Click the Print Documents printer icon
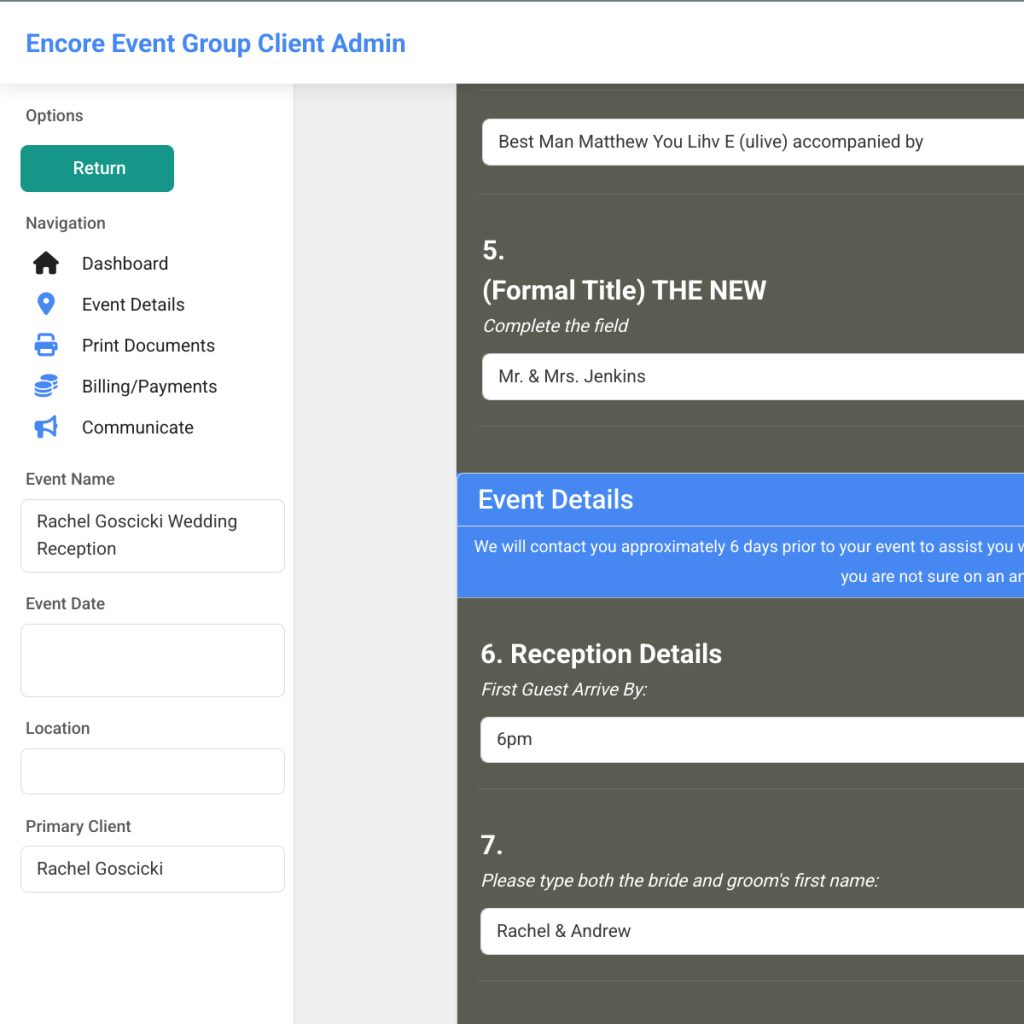This screenshot has width=1024, height=1024. 46,346
